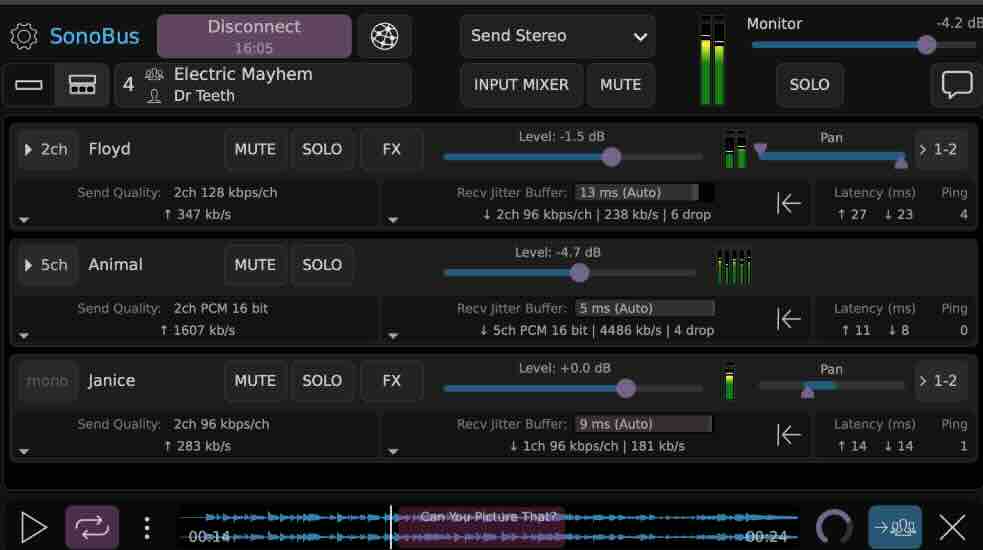Switch to the minimal single-bar layout icon
This screenshot has width=983, height=550.
click(29, 85)
